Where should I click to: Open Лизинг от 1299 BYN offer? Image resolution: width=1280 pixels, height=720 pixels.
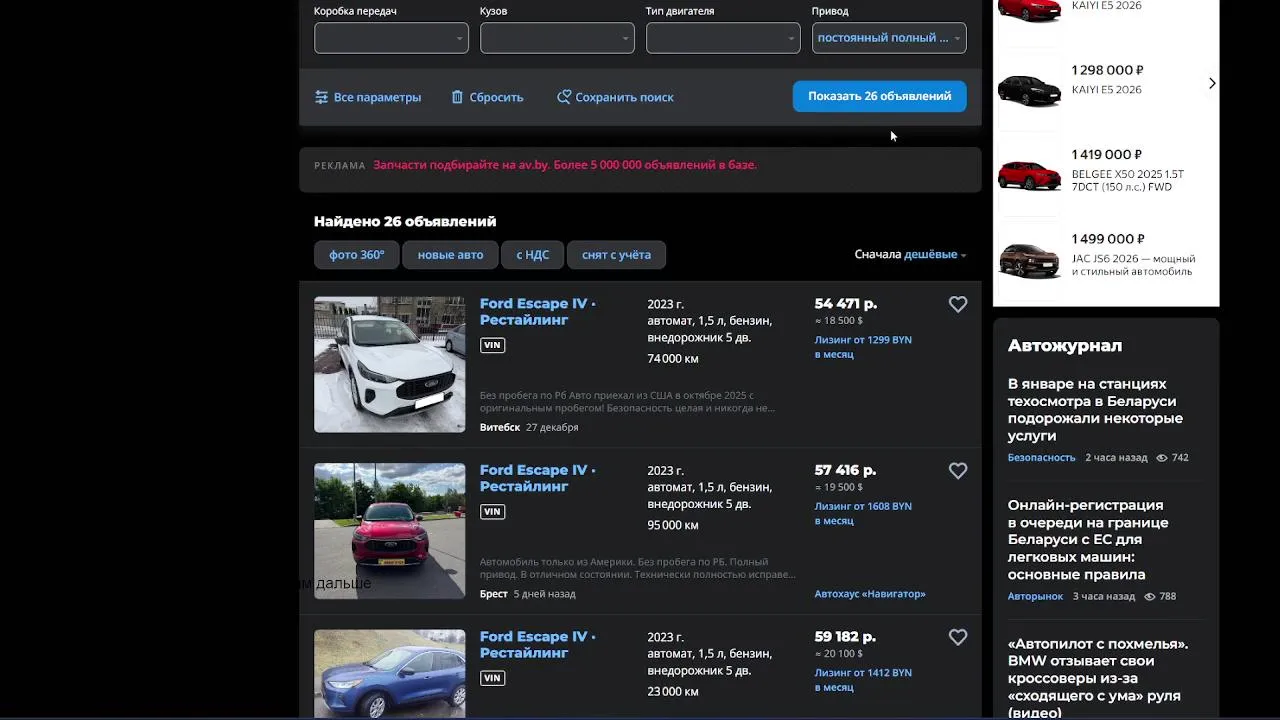coord(863,347)
